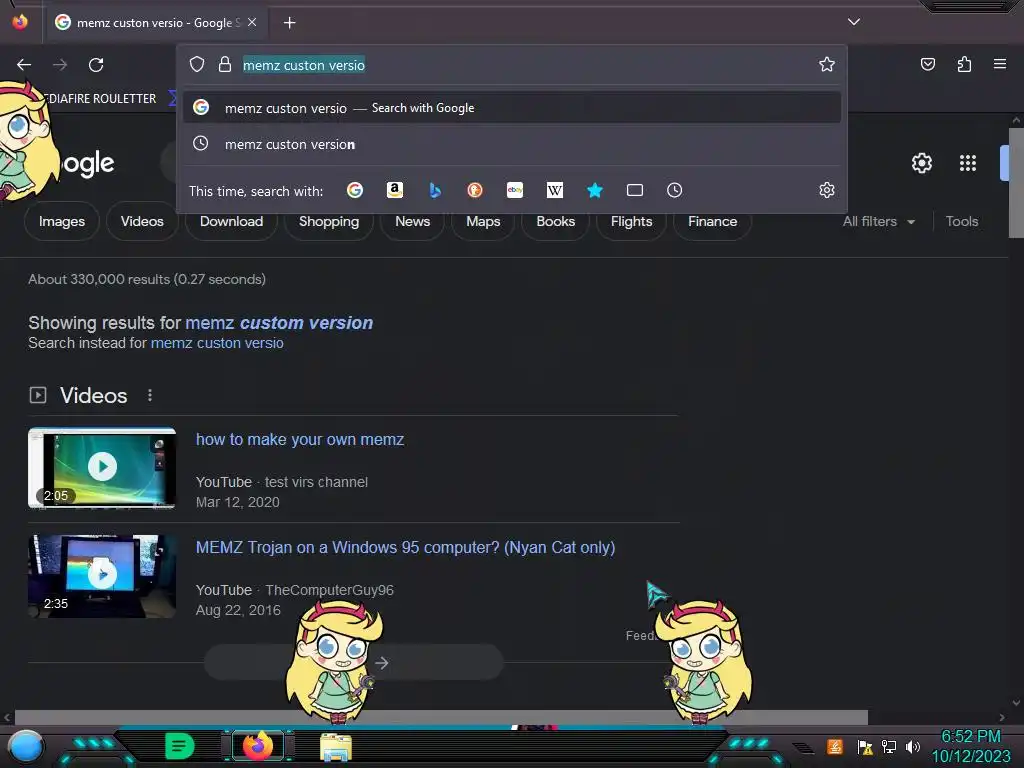
Task: Click the MEDIAFIRE ROULETTER bookmark
Action: (99, 99)
